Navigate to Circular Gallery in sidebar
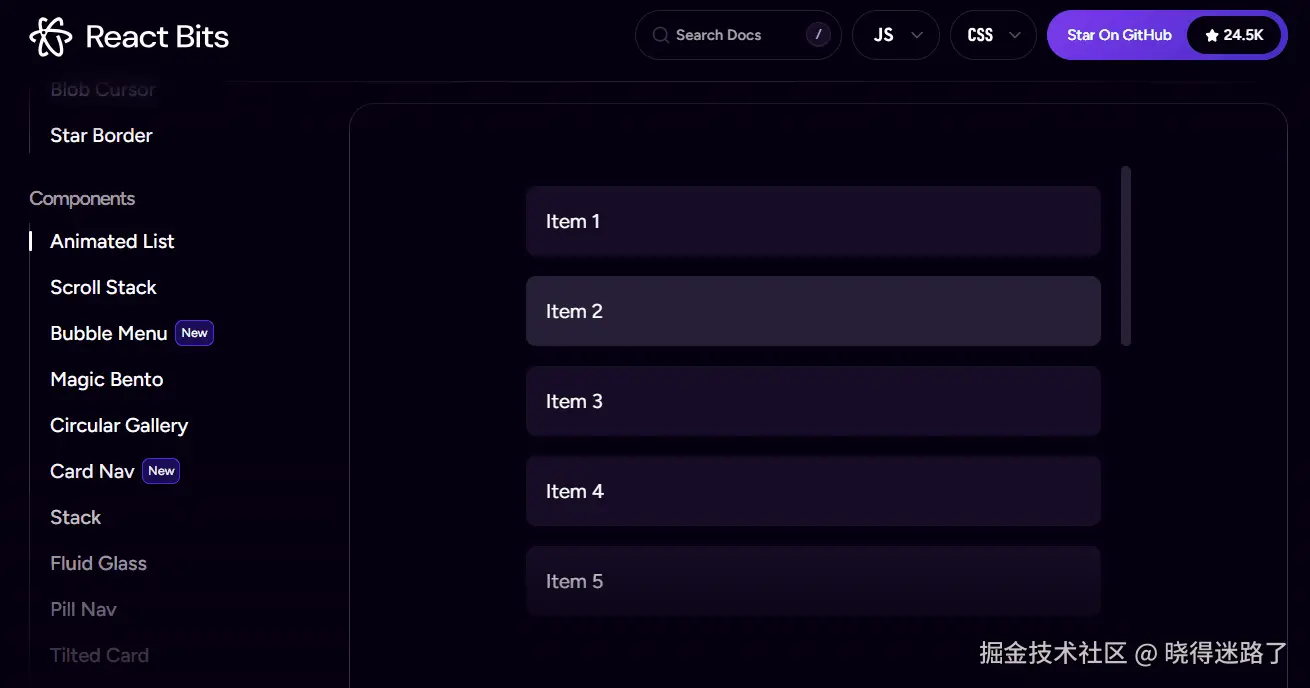The width and height of the screenshot is (1310, 688). 119,425
